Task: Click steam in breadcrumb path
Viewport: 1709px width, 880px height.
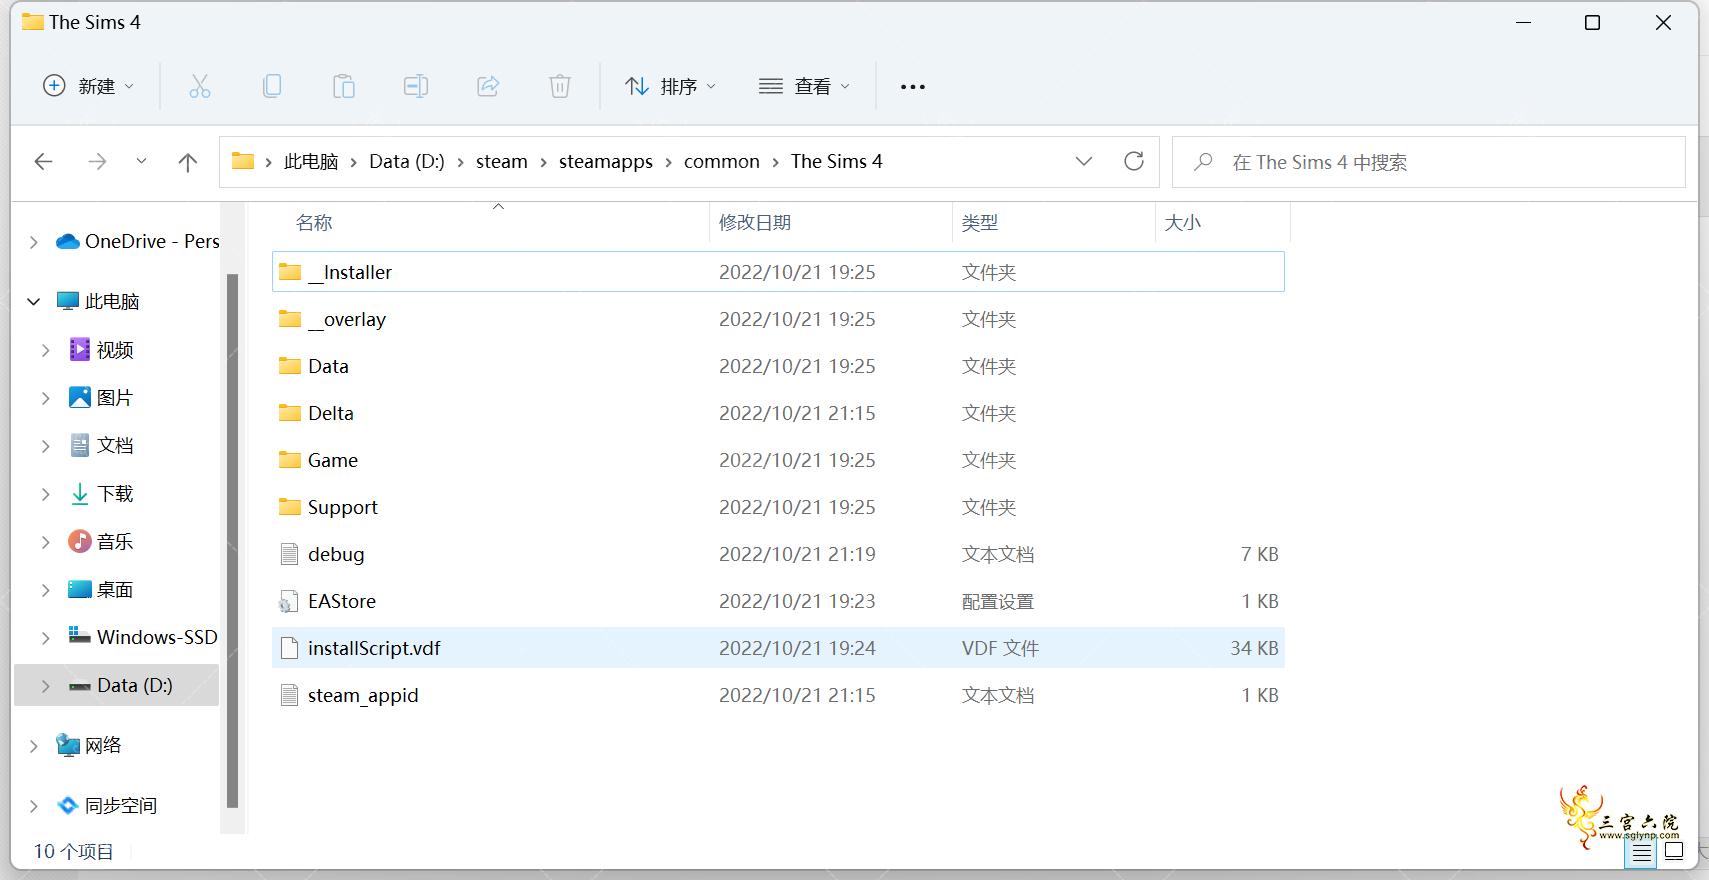Action: [x=502, y=161]
